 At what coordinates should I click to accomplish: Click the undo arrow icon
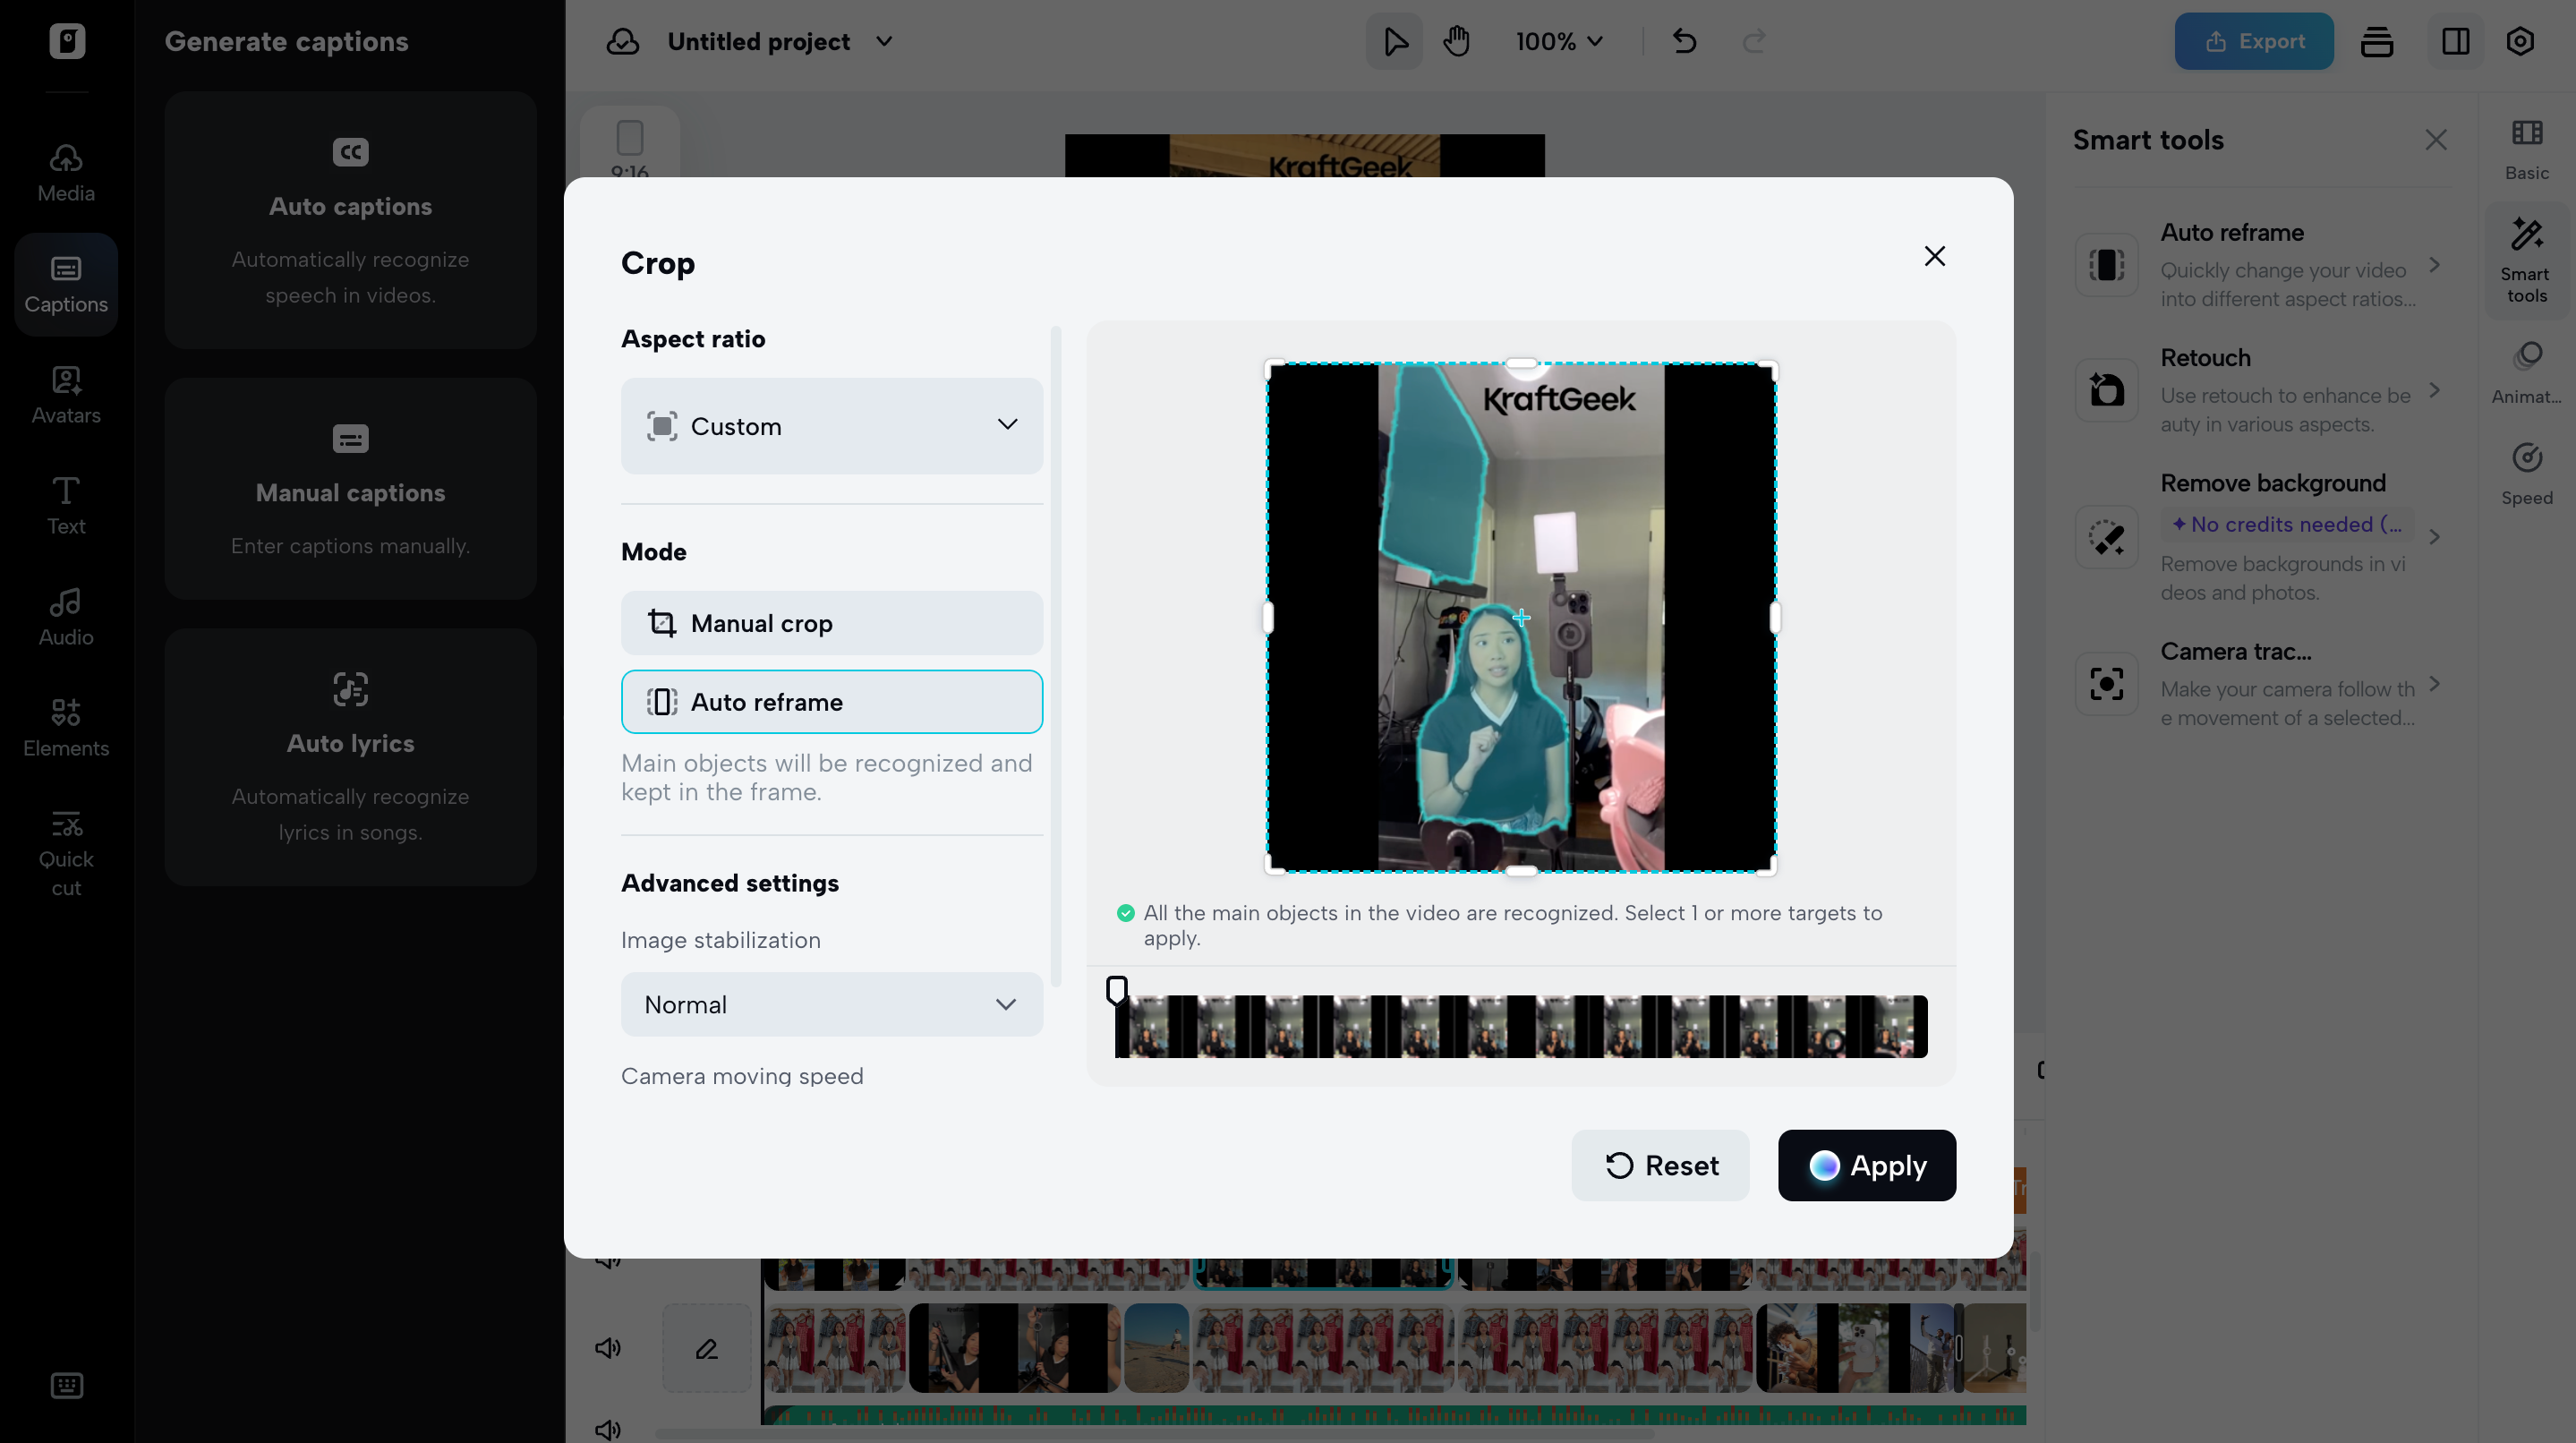click(1684, 41)
